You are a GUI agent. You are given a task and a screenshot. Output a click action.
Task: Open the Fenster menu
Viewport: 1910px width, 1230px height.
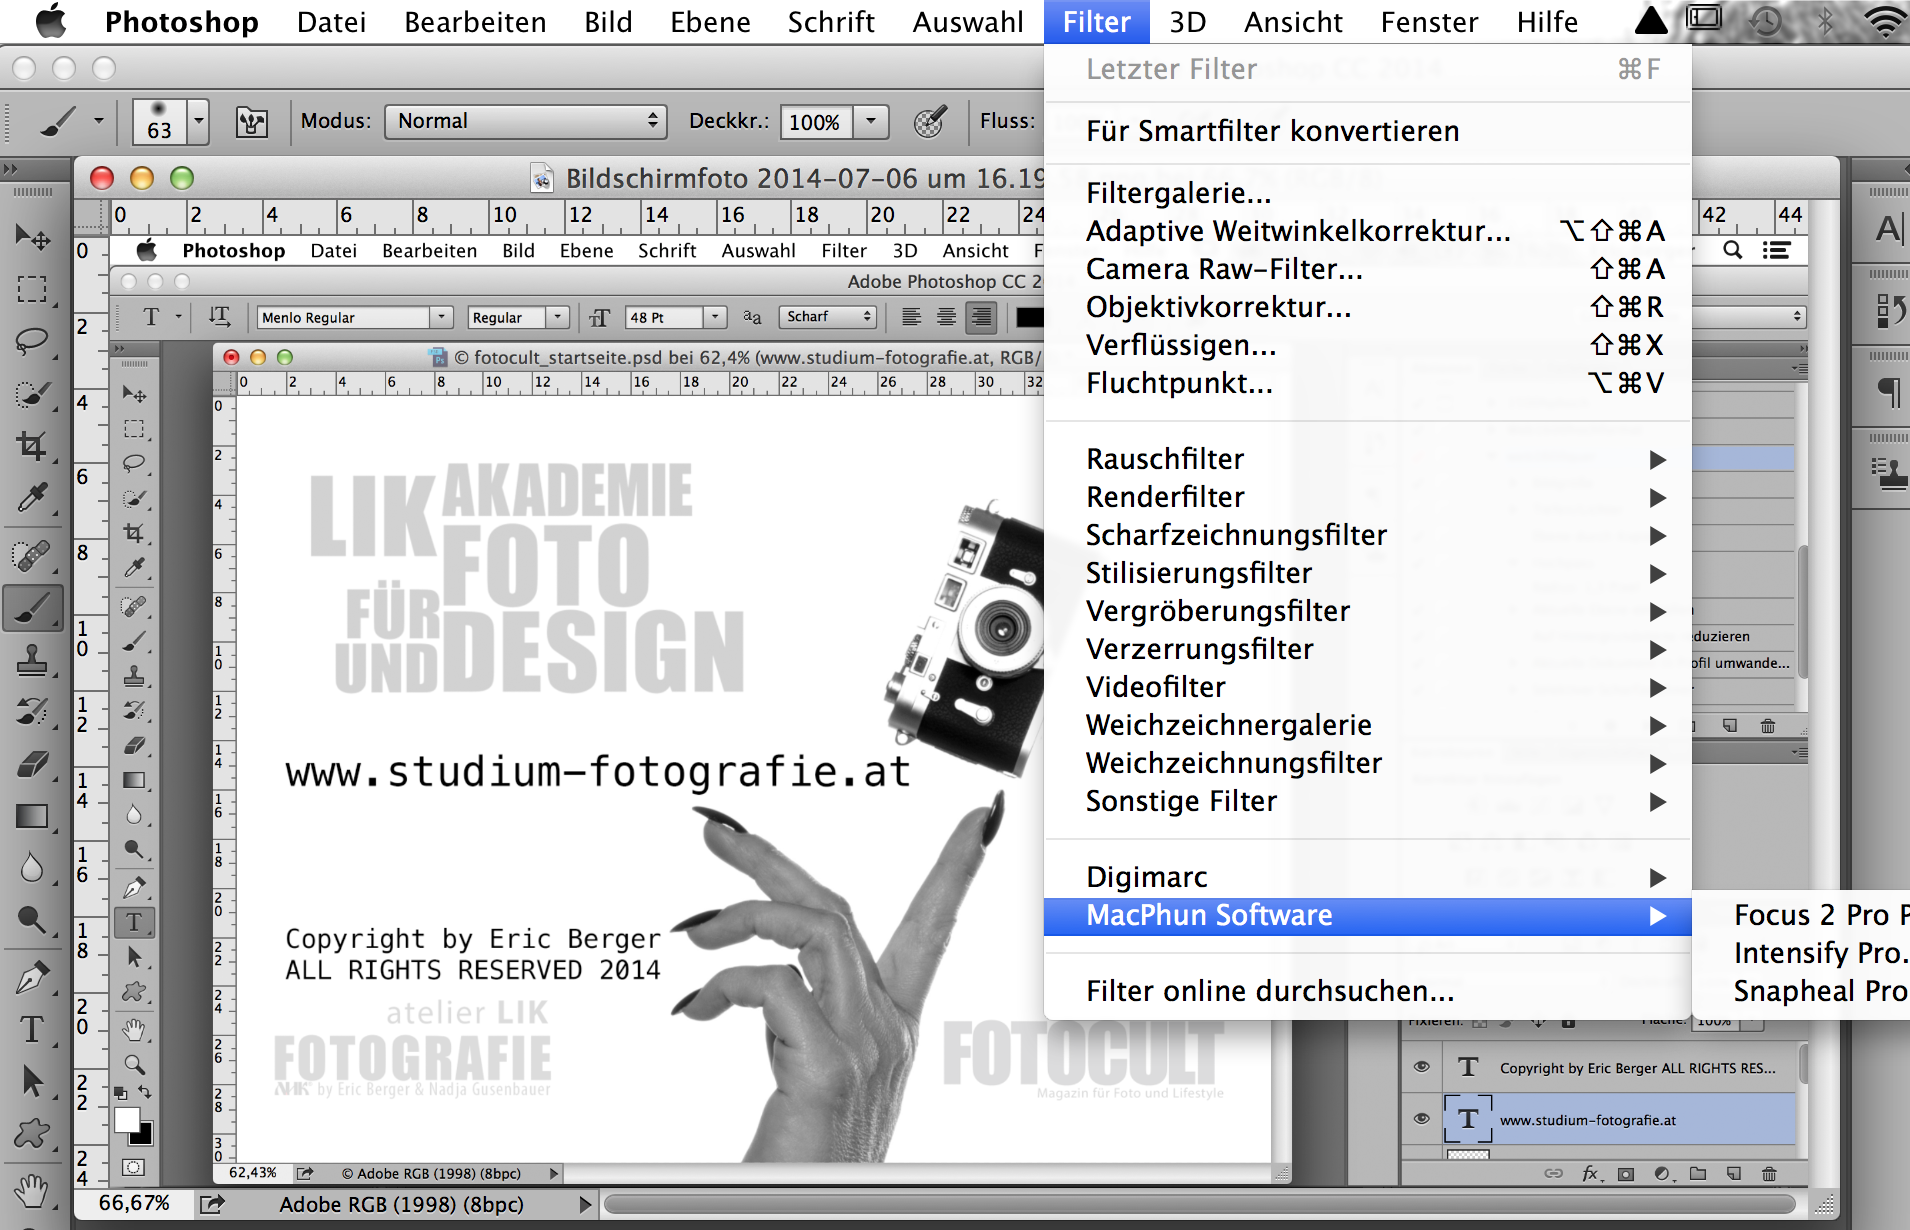point(1429,22)
